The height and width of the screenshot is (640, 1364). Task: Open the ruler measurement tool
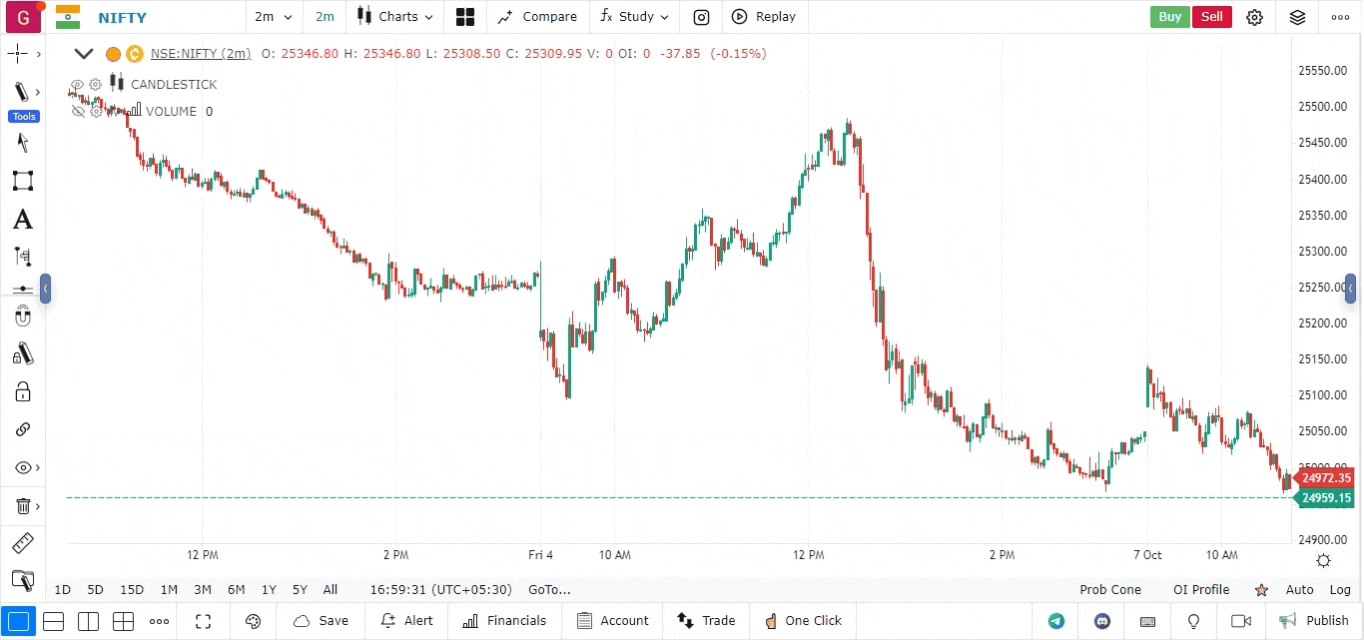point(22,544)
